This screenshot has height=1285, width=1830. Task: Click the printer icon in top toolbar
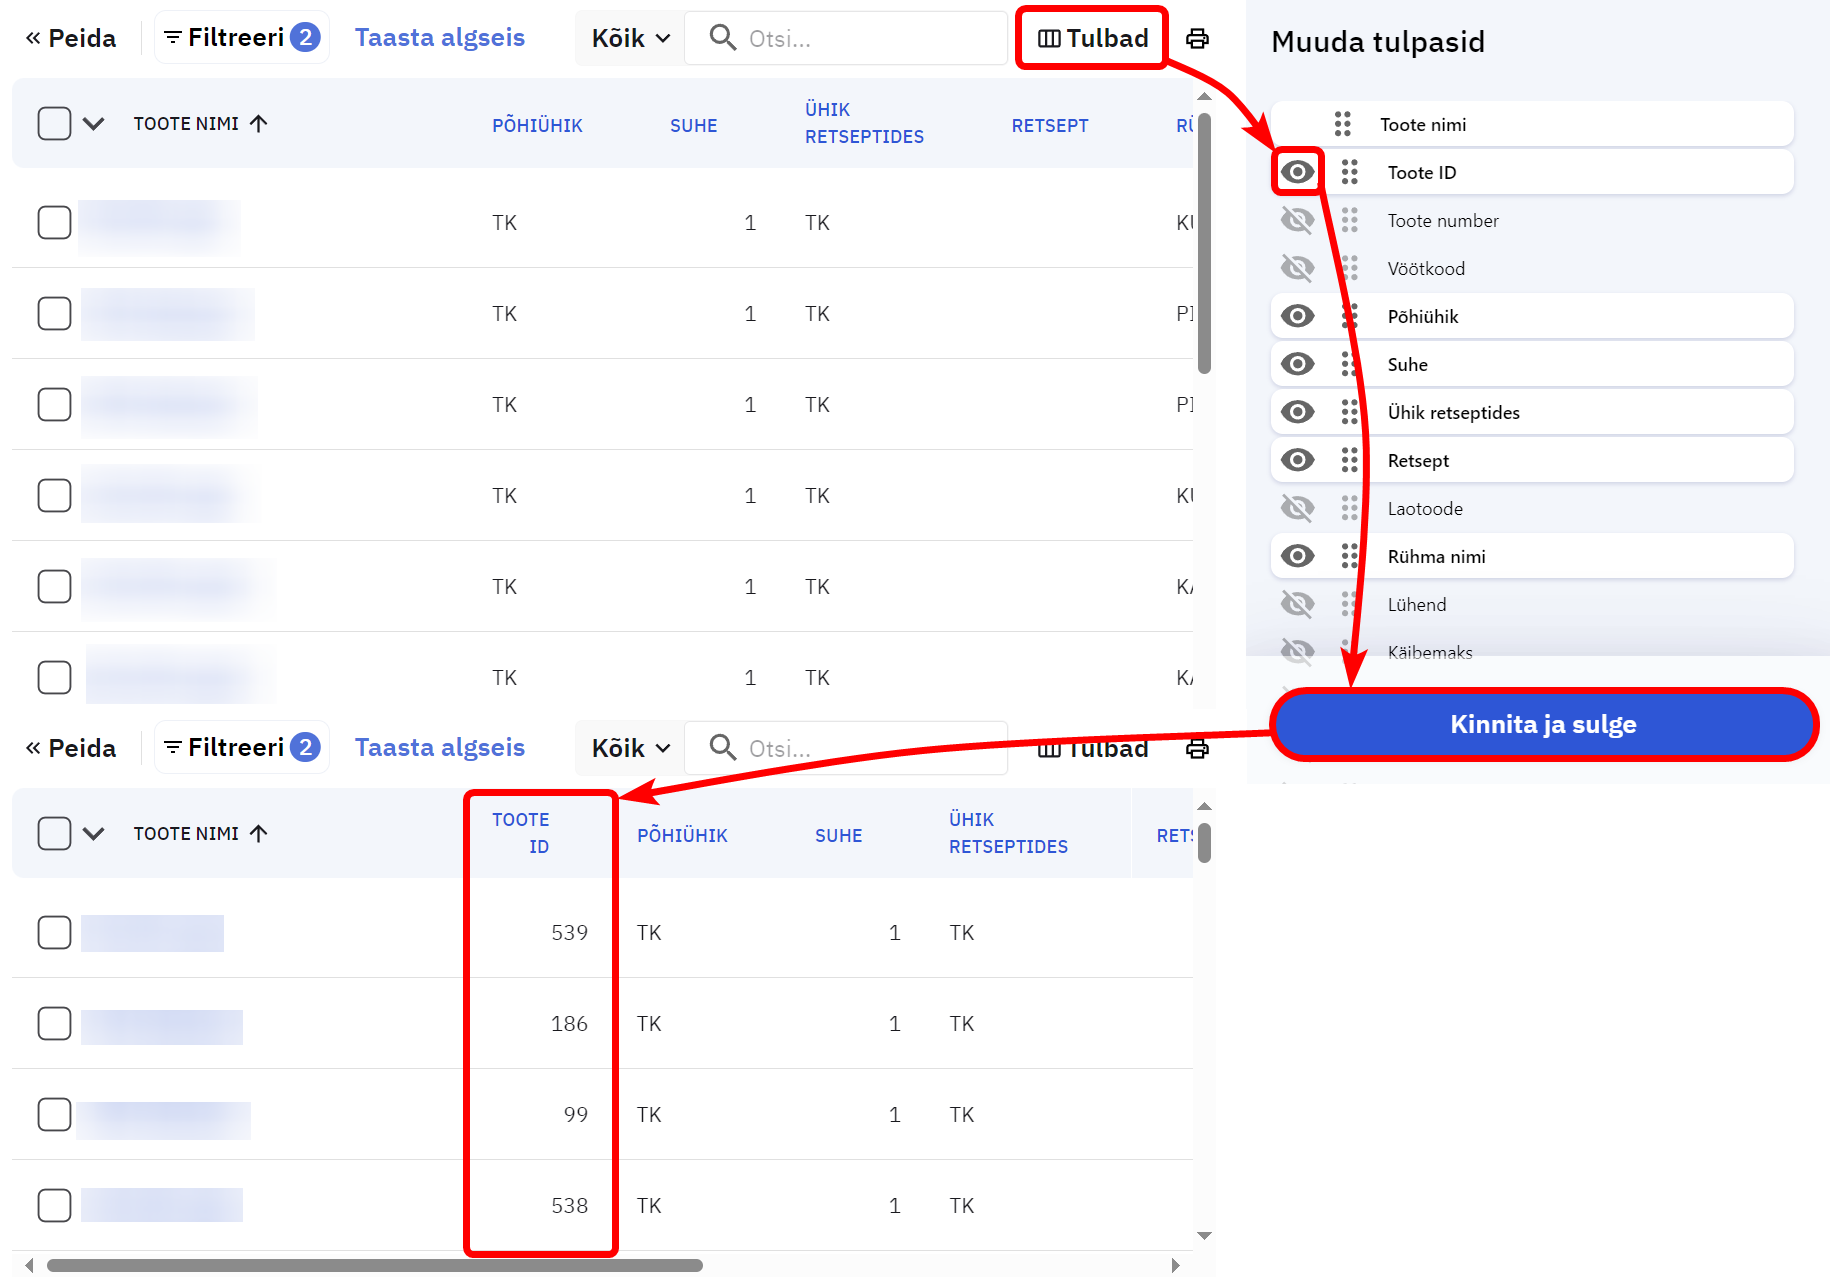(1196, 39)
